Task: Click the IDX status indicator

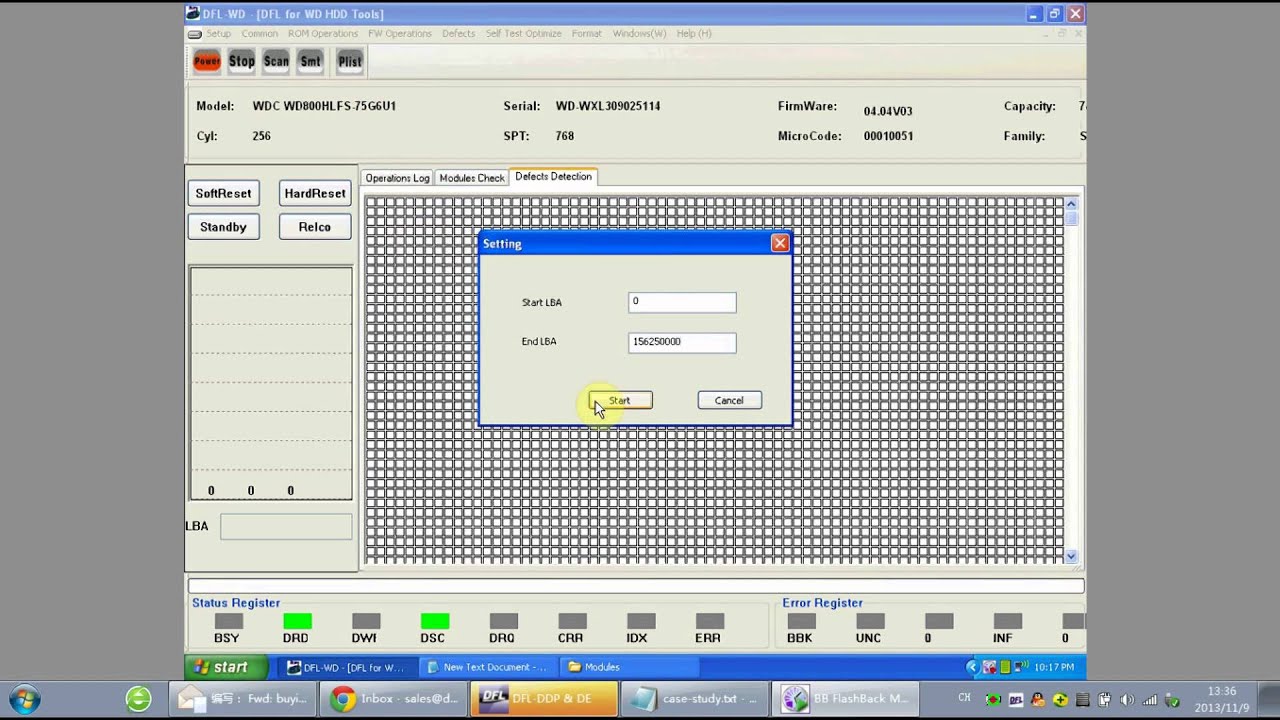Action: pyautogui.click(x=641, y=621)
